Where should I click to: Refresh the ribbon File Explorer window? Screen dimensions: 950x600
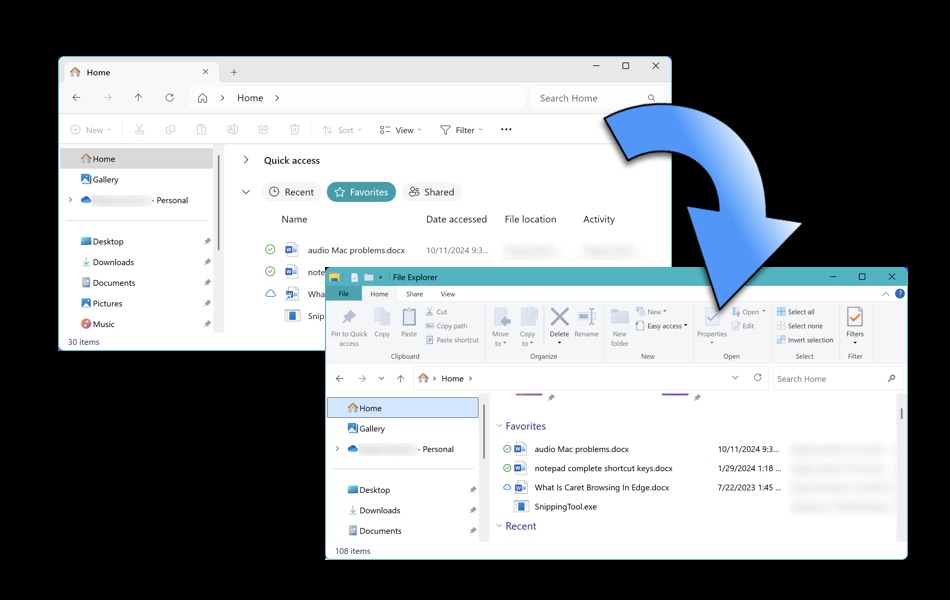(757, 378)
